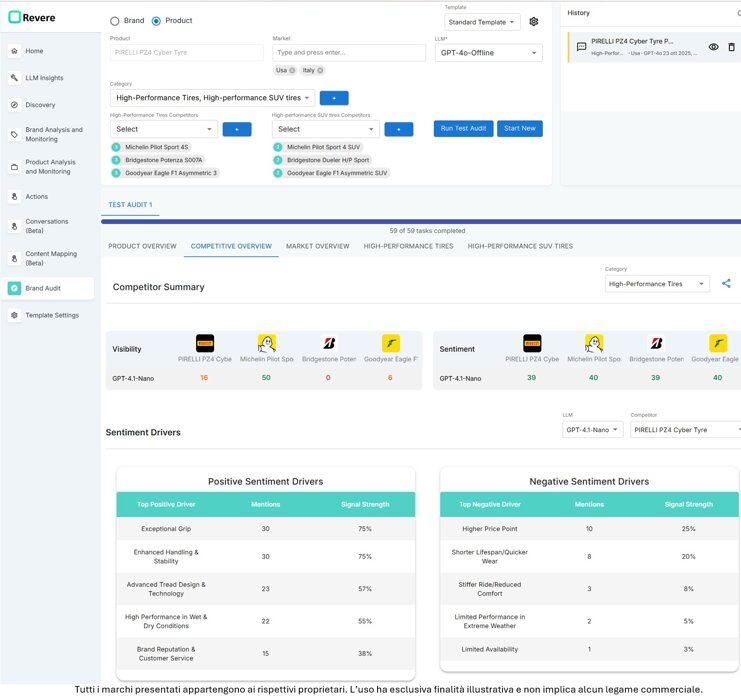Click the template settings gear icon
The width and height of the screenshot is (741, 697).
click(534, 22)
